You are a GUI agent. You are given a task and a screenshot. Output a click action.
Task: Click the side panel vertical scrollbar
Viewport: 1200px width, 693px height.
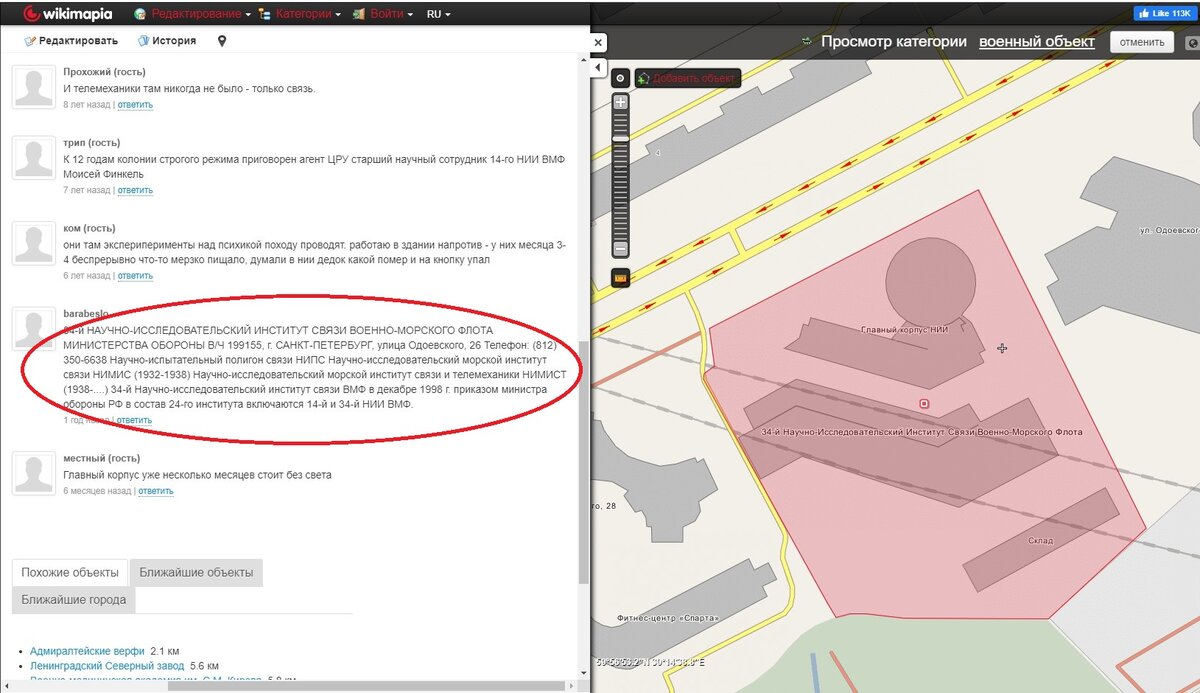tap(584, 460)
